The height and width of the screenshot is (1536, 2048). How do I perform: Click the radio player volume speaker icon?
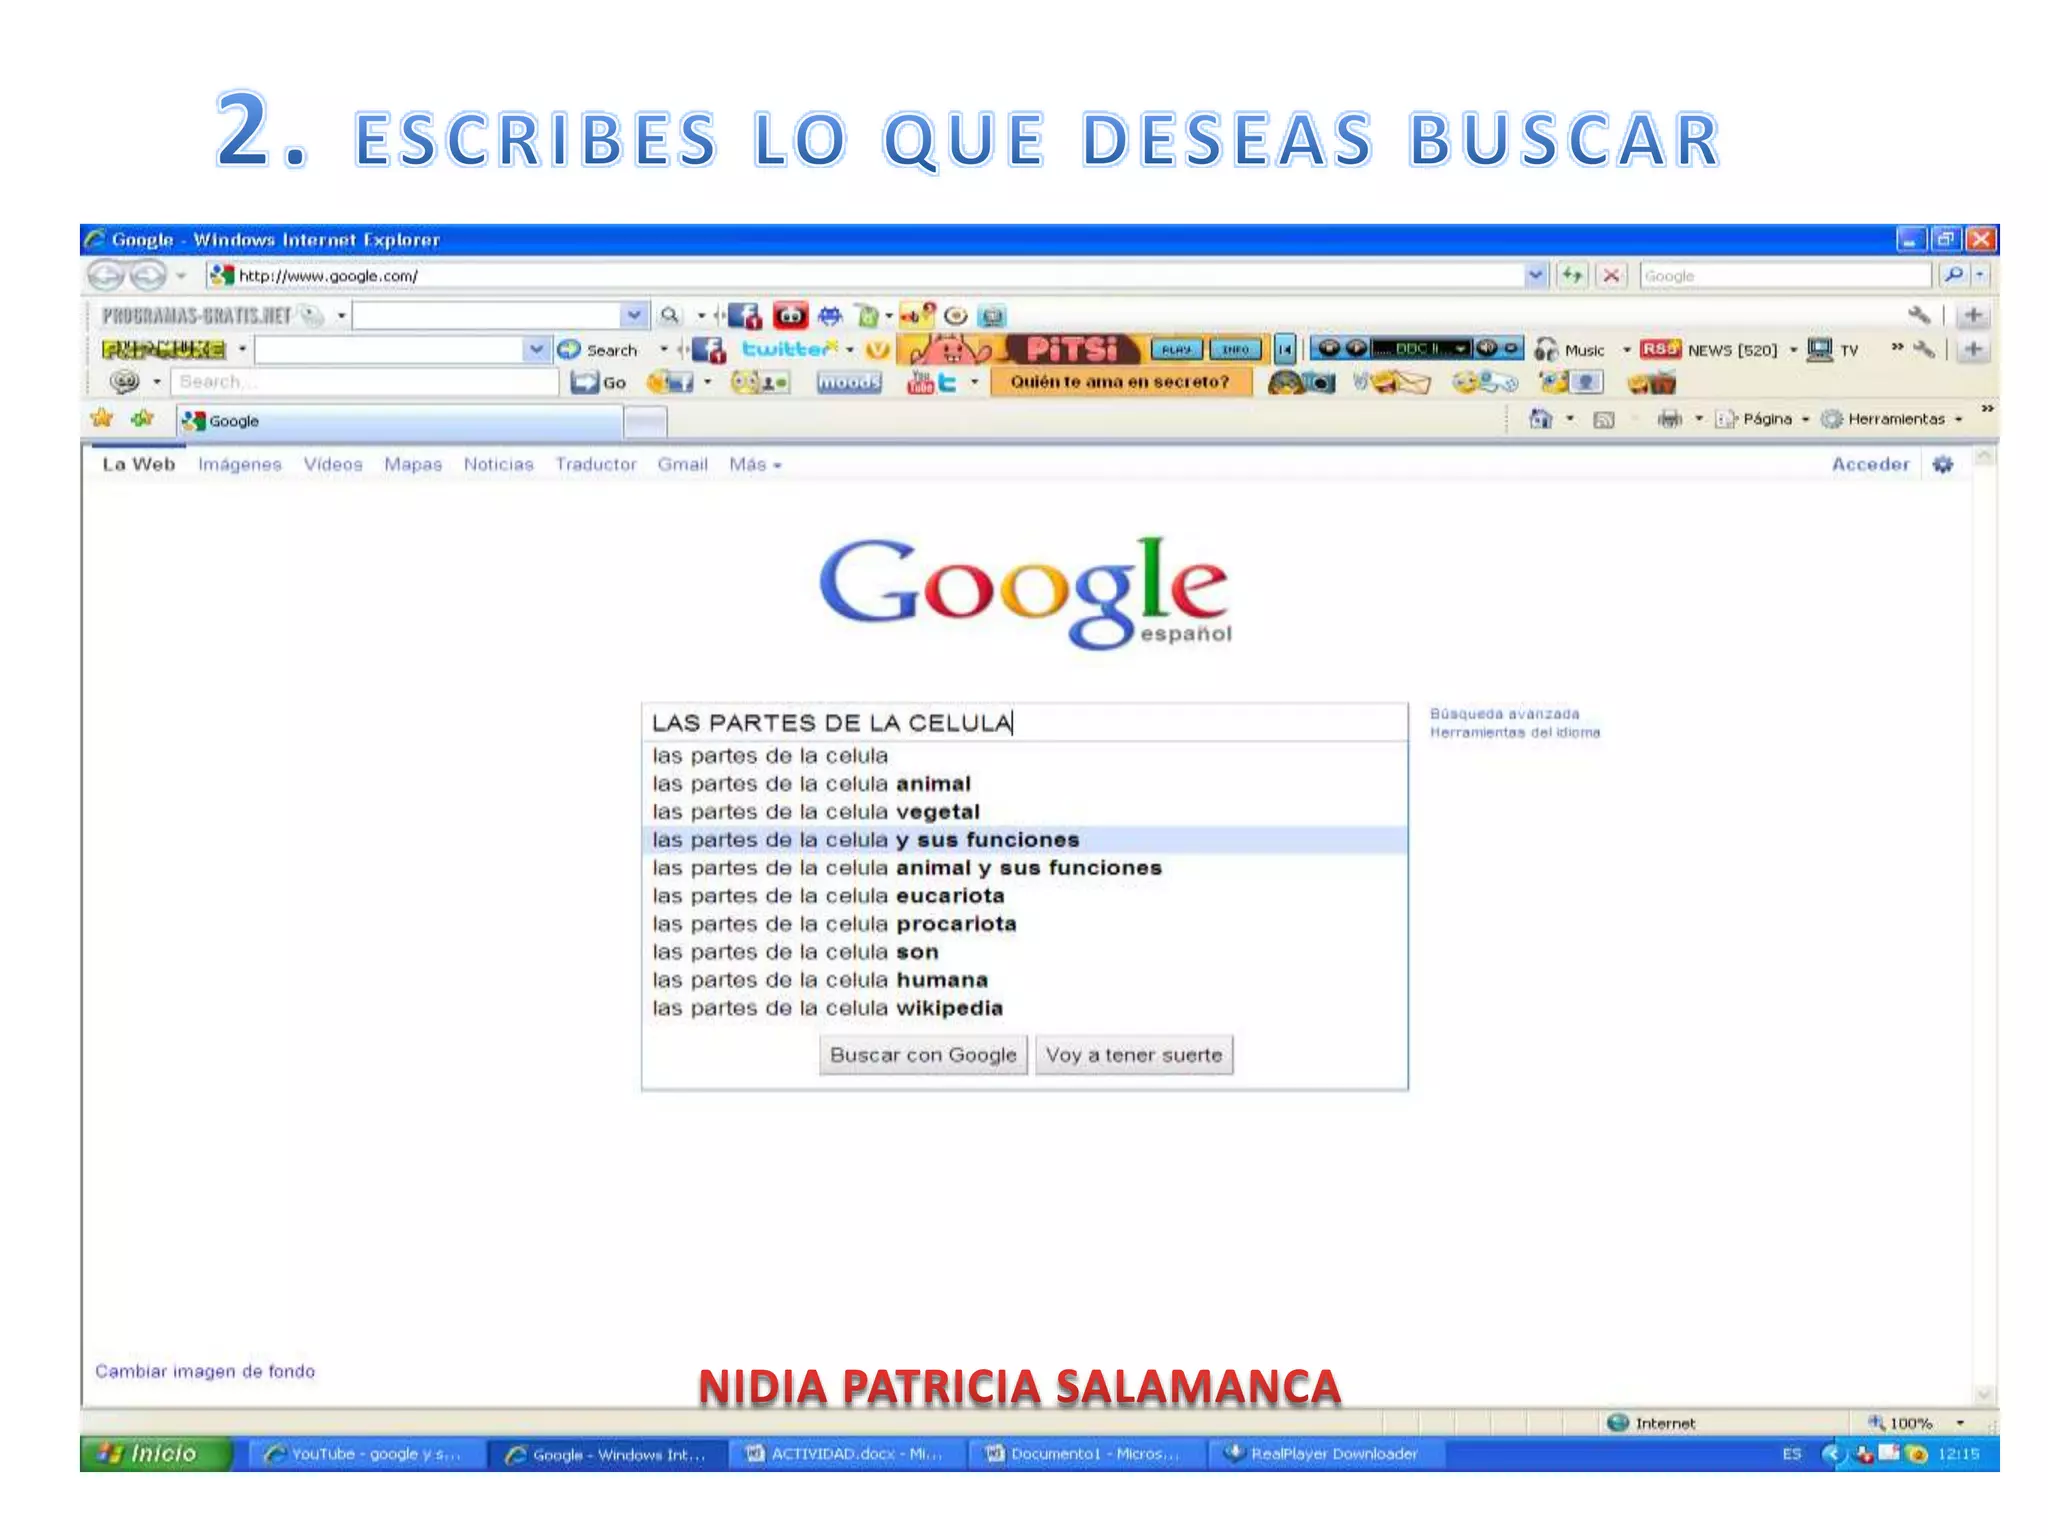(x=1487, y=348)
